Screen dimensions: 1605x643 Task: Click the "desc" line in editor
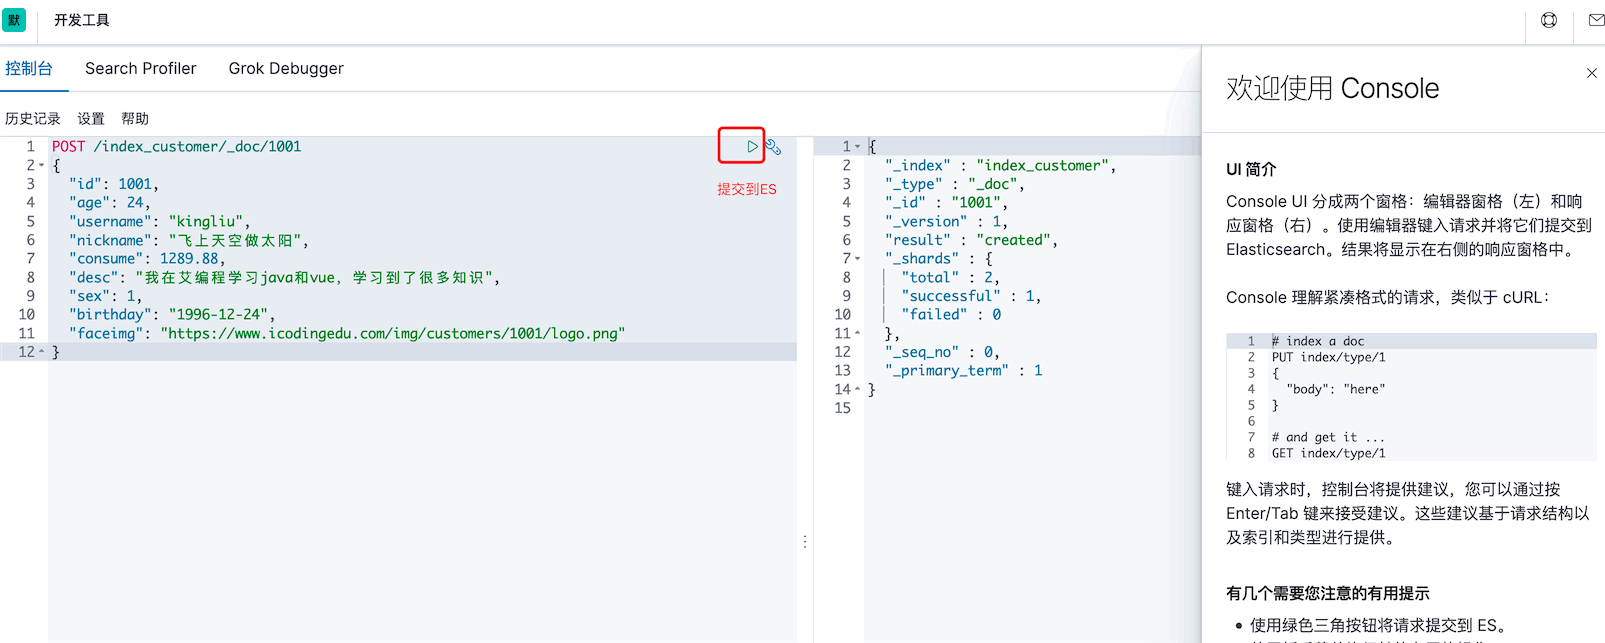click(284, 277)
